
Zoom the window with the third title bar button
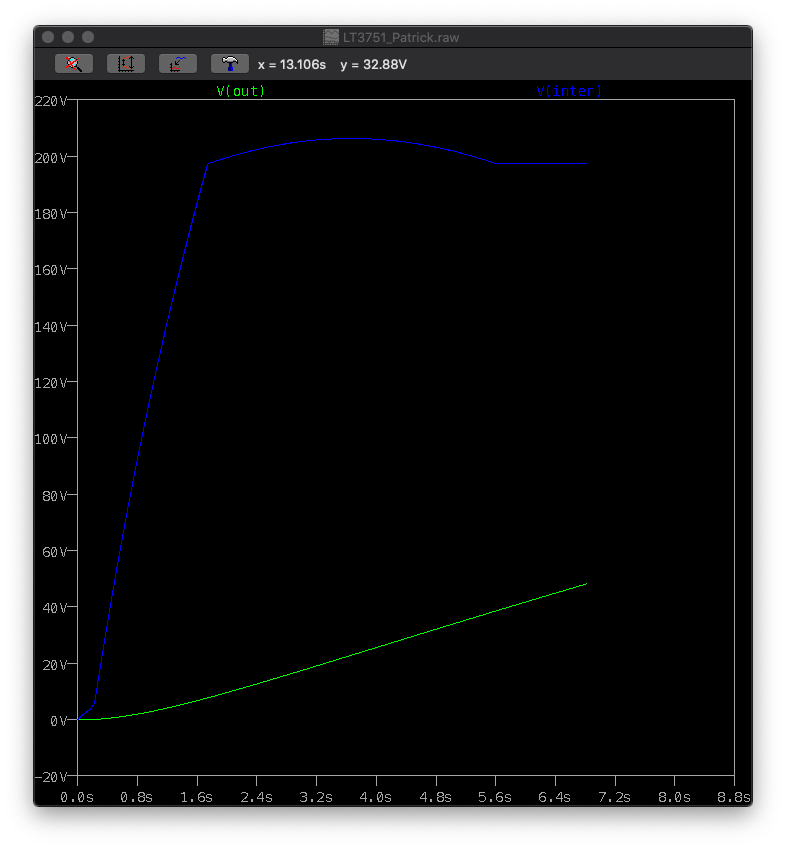pos(88,37)
